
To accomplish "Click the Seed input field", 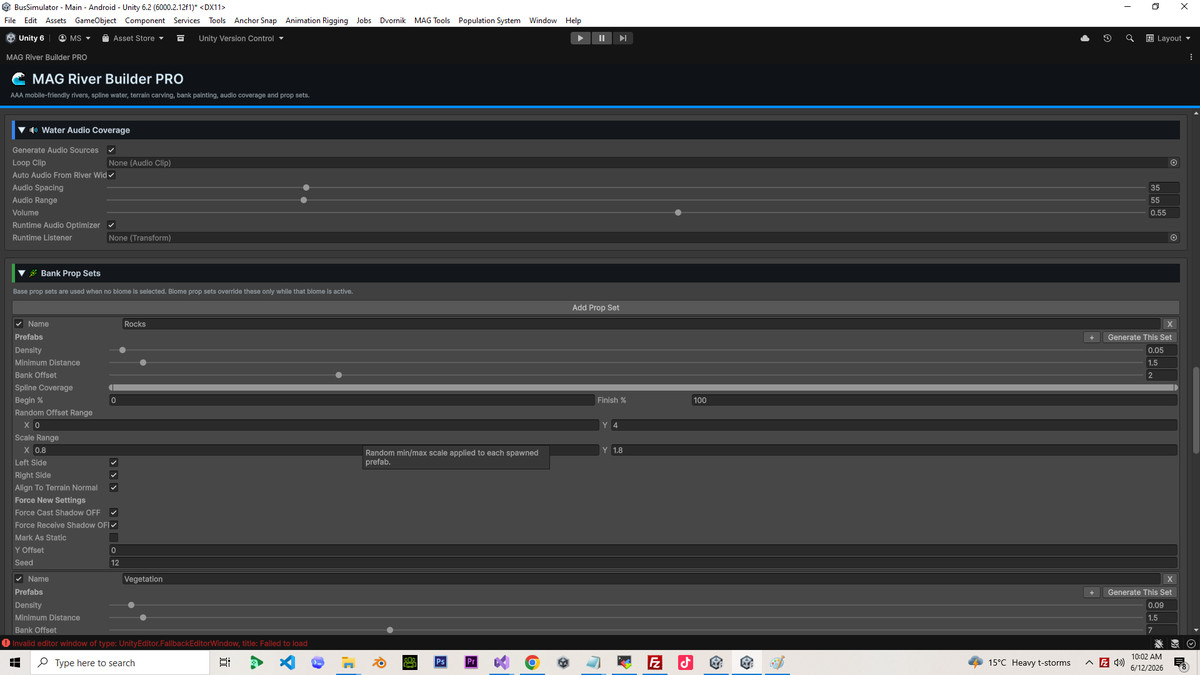I will point(642,563).
